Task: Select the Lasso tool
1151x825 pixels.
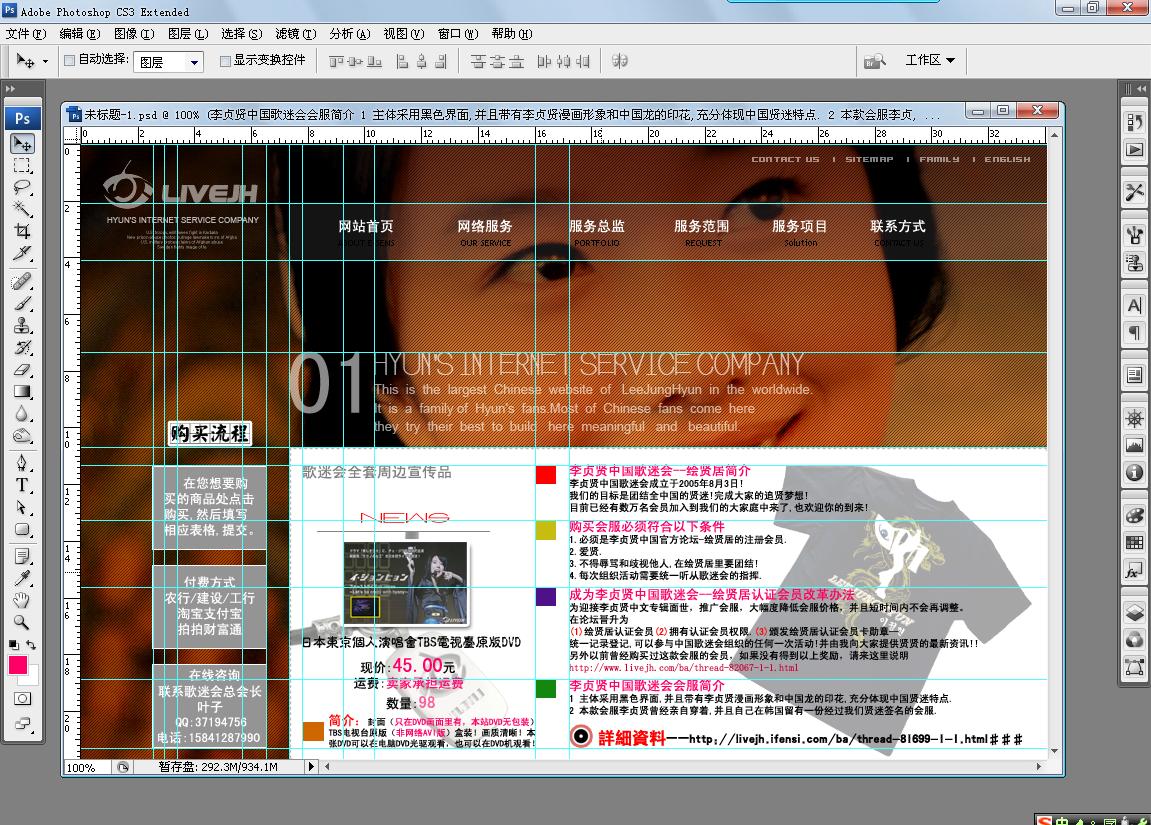Action: (x=22, y=188)
